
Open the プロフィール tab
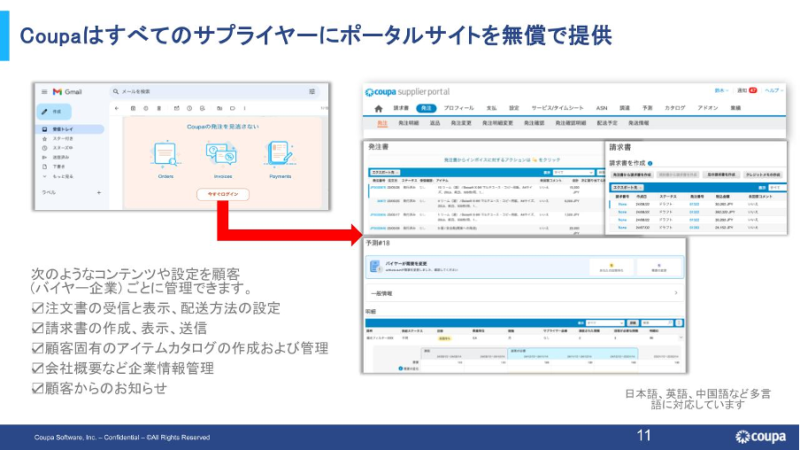click(459, 108)
